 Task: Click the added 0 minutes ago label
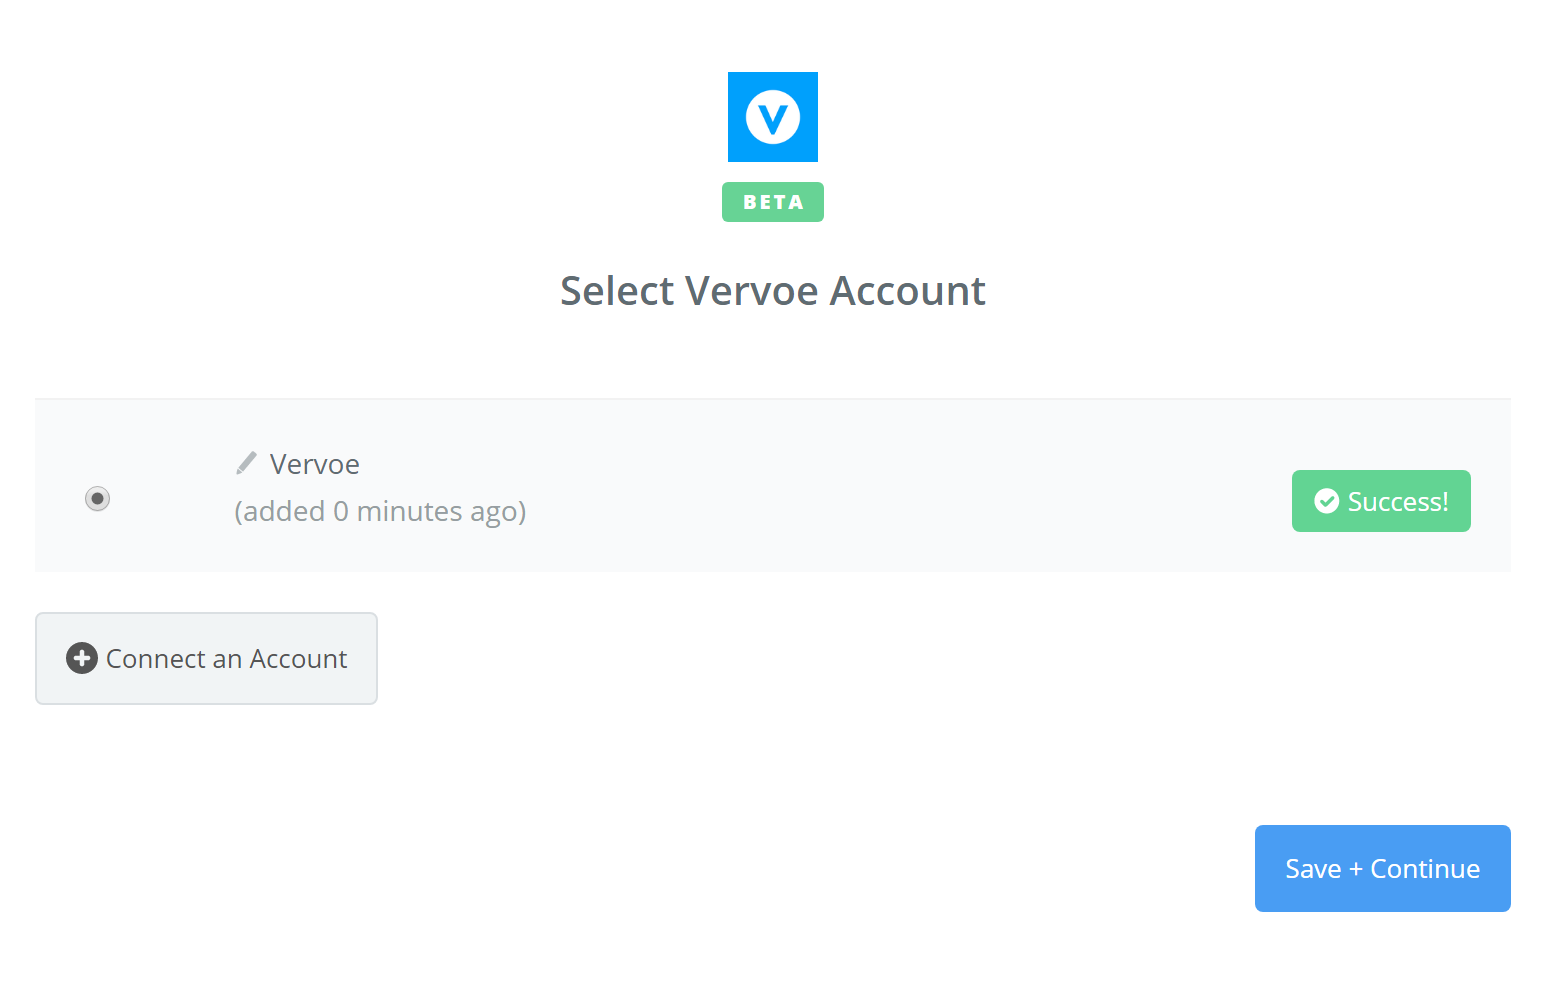(x=380, y=510)
